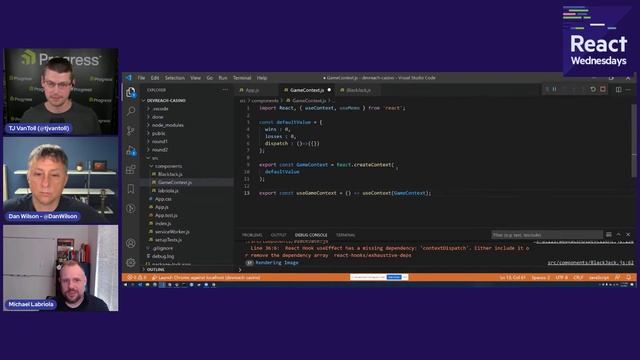Open the Terminal menu
This screenshot has height=360, width=640.
(242, 78)
